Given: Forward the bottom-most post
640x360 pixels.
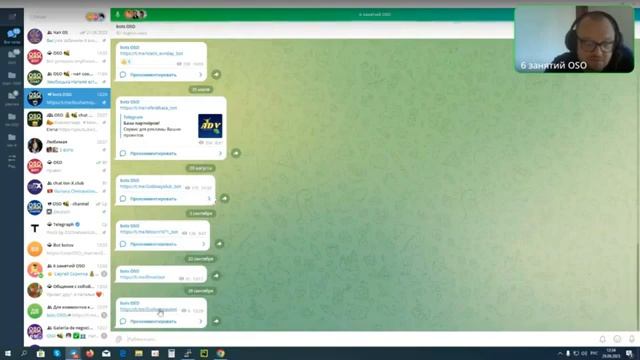Looking at the screenshot, I should click(x=216, y=321).
